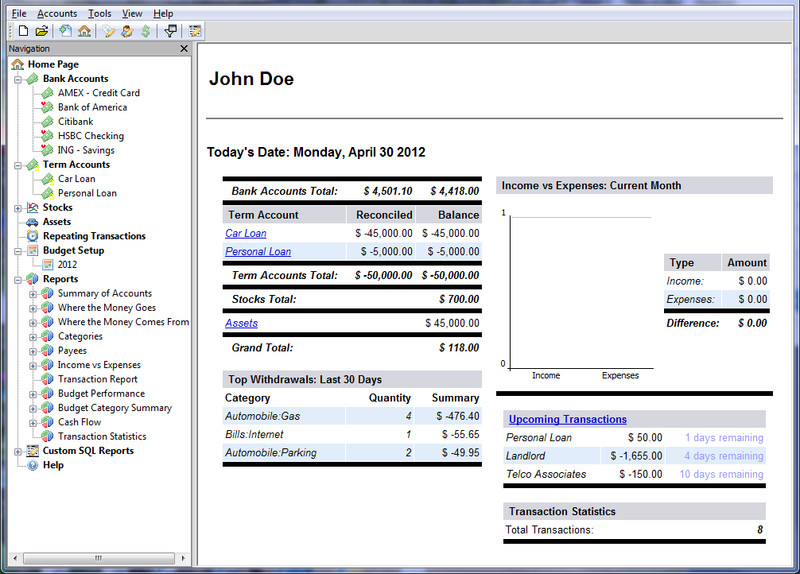Click the navigation scrollbar left arrow

(15, 558)
